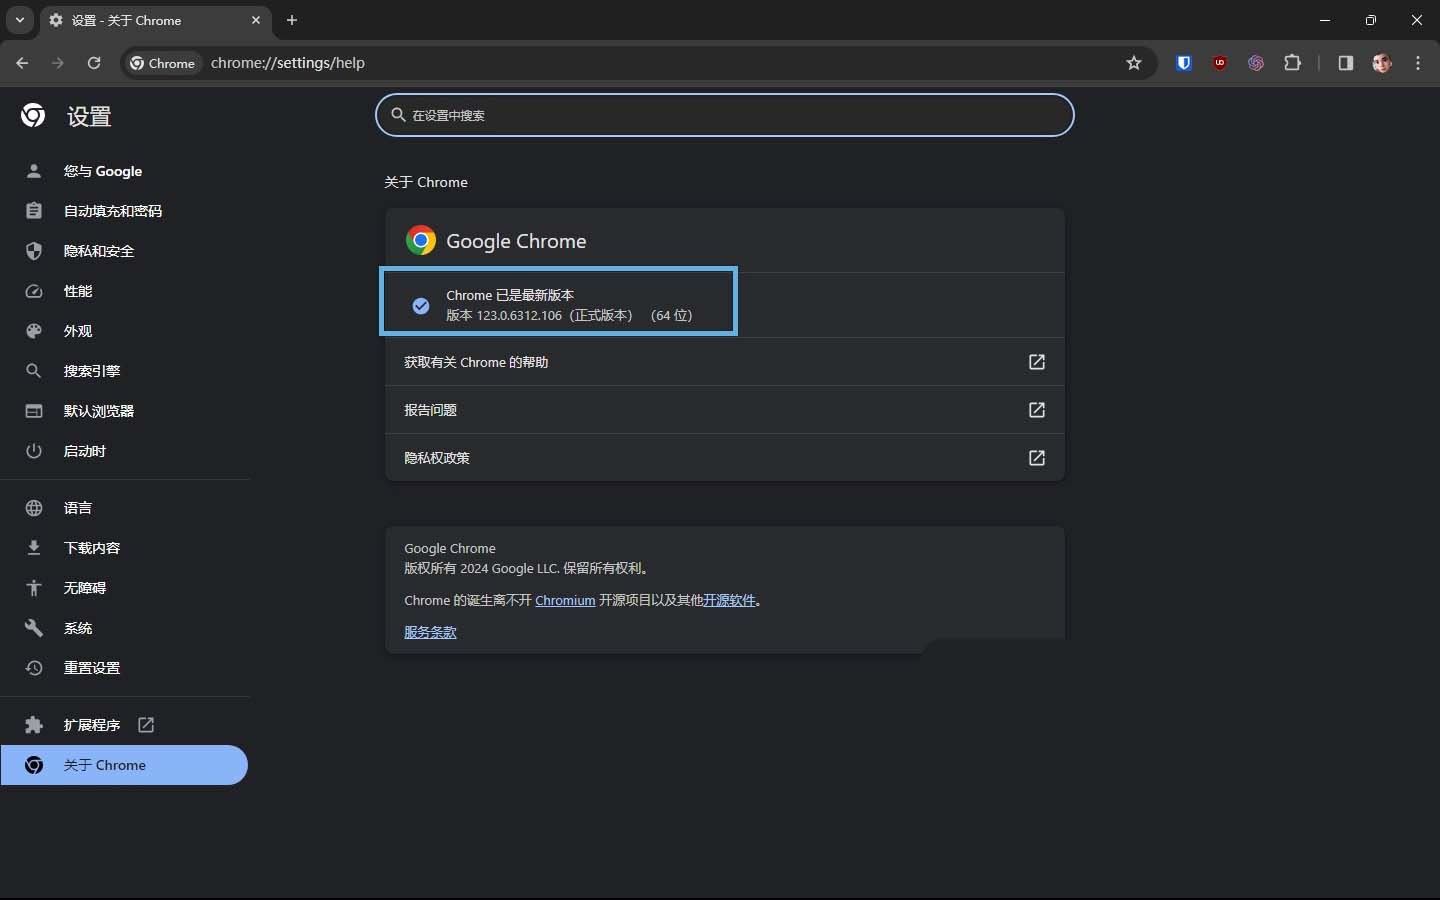This screenshot has height=900, width=1440.
Task: Open the tab search dropdown arrow
Action: 19,20
